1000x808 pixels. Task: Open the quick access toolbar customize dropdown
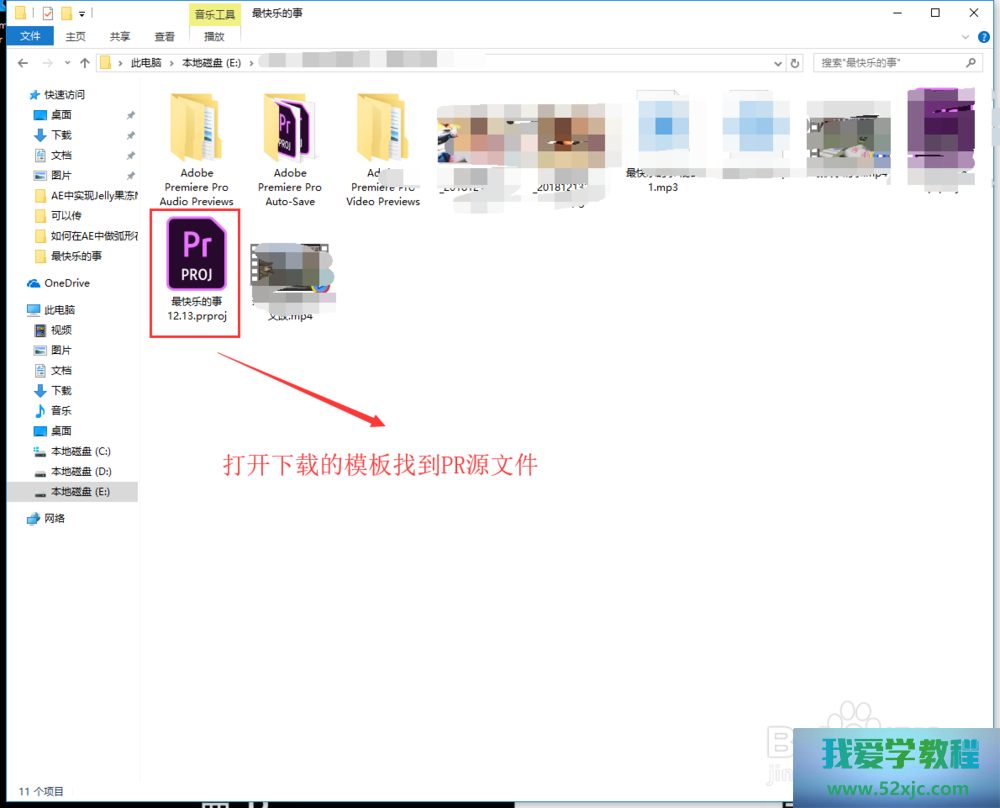coord(82,13)
